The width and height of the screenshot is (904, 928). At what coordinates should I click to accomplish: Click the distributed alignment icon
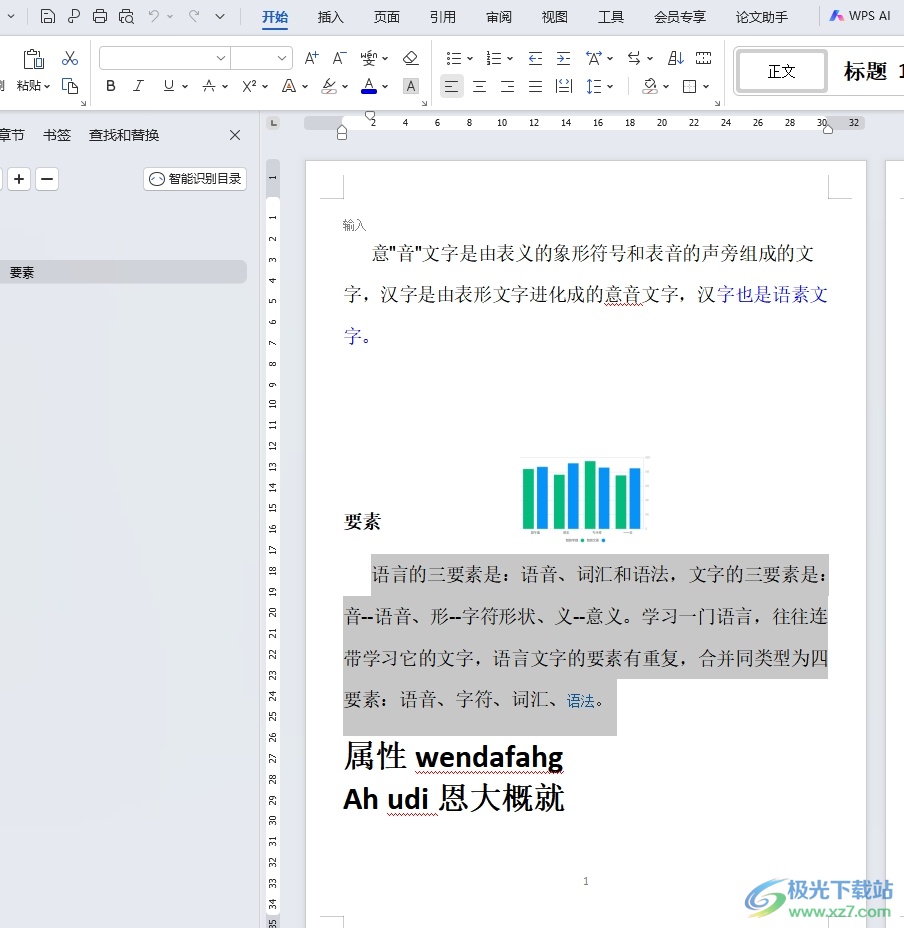pos(564,86)
